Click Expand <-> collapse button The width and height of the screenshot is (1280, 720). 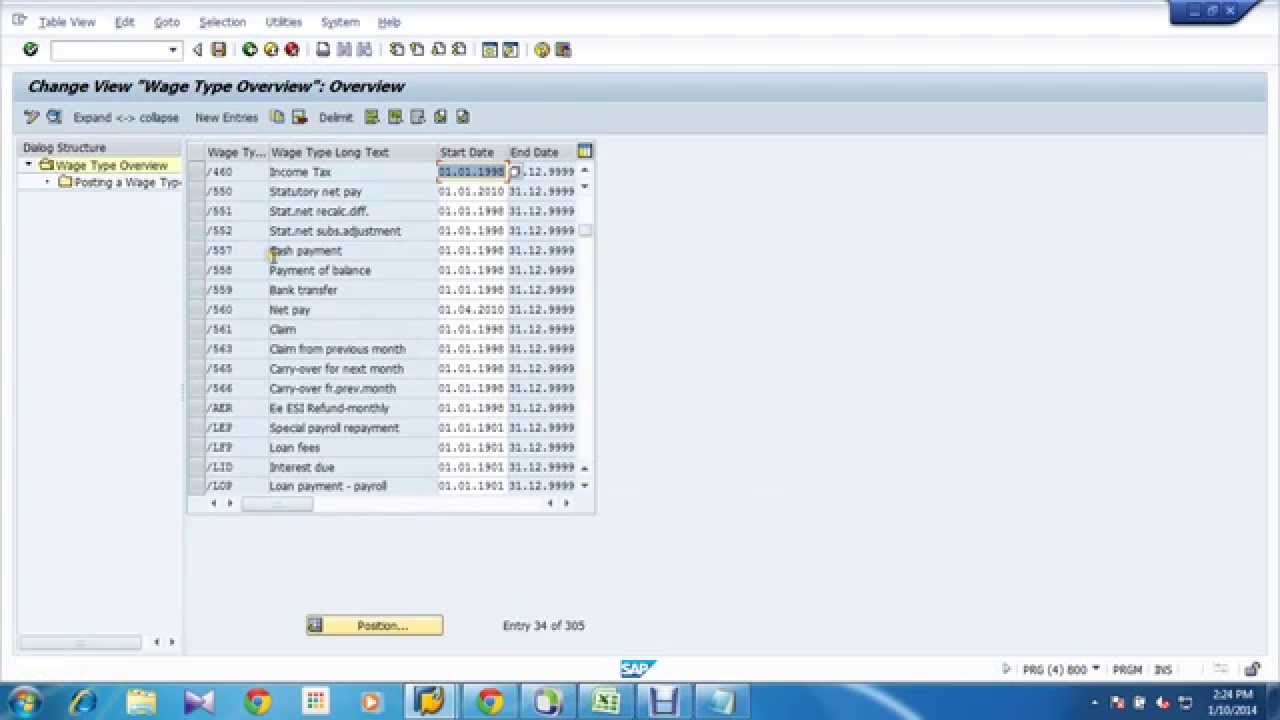click(126, 117)
